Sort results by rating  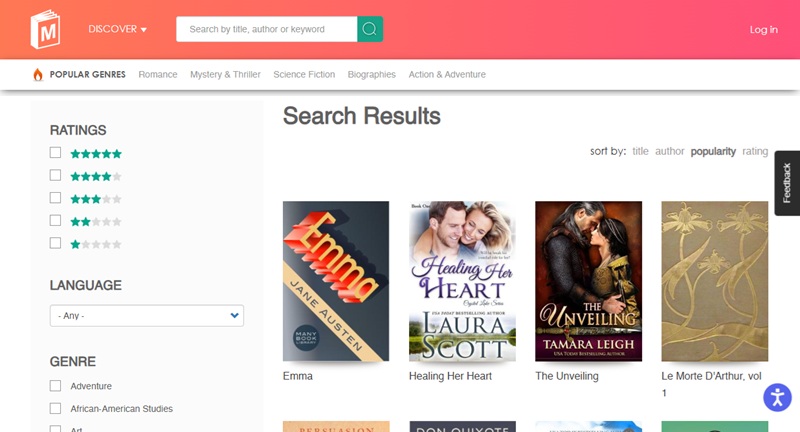coord(755,151)
